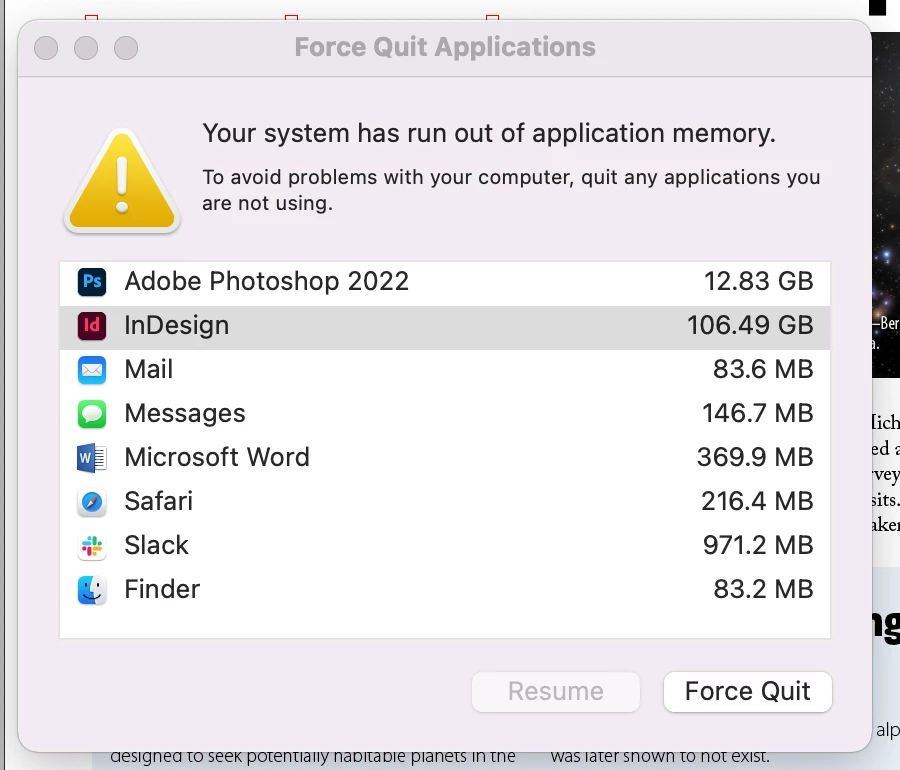This screenshot has width=900, height=770.
Task: Choose the Slack entry by name
Action: (x=156, y=546)
